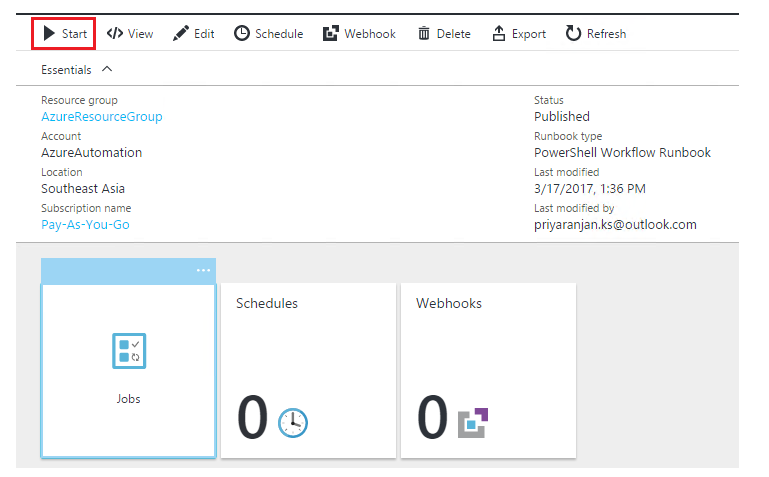Click the Essentials header label
The width and height of the screenshot is (769, 477).
click(x=66, y=70)
